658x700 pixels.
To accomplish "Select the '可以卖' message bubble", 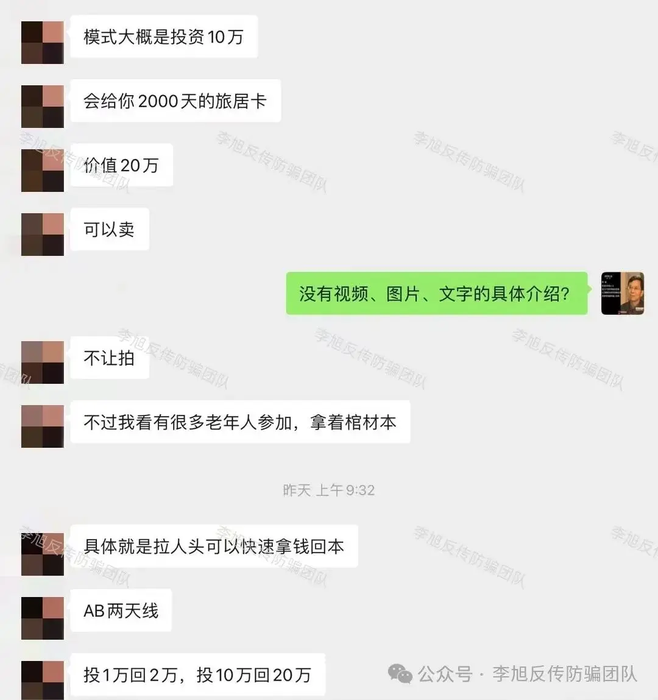I will point(110,229).
